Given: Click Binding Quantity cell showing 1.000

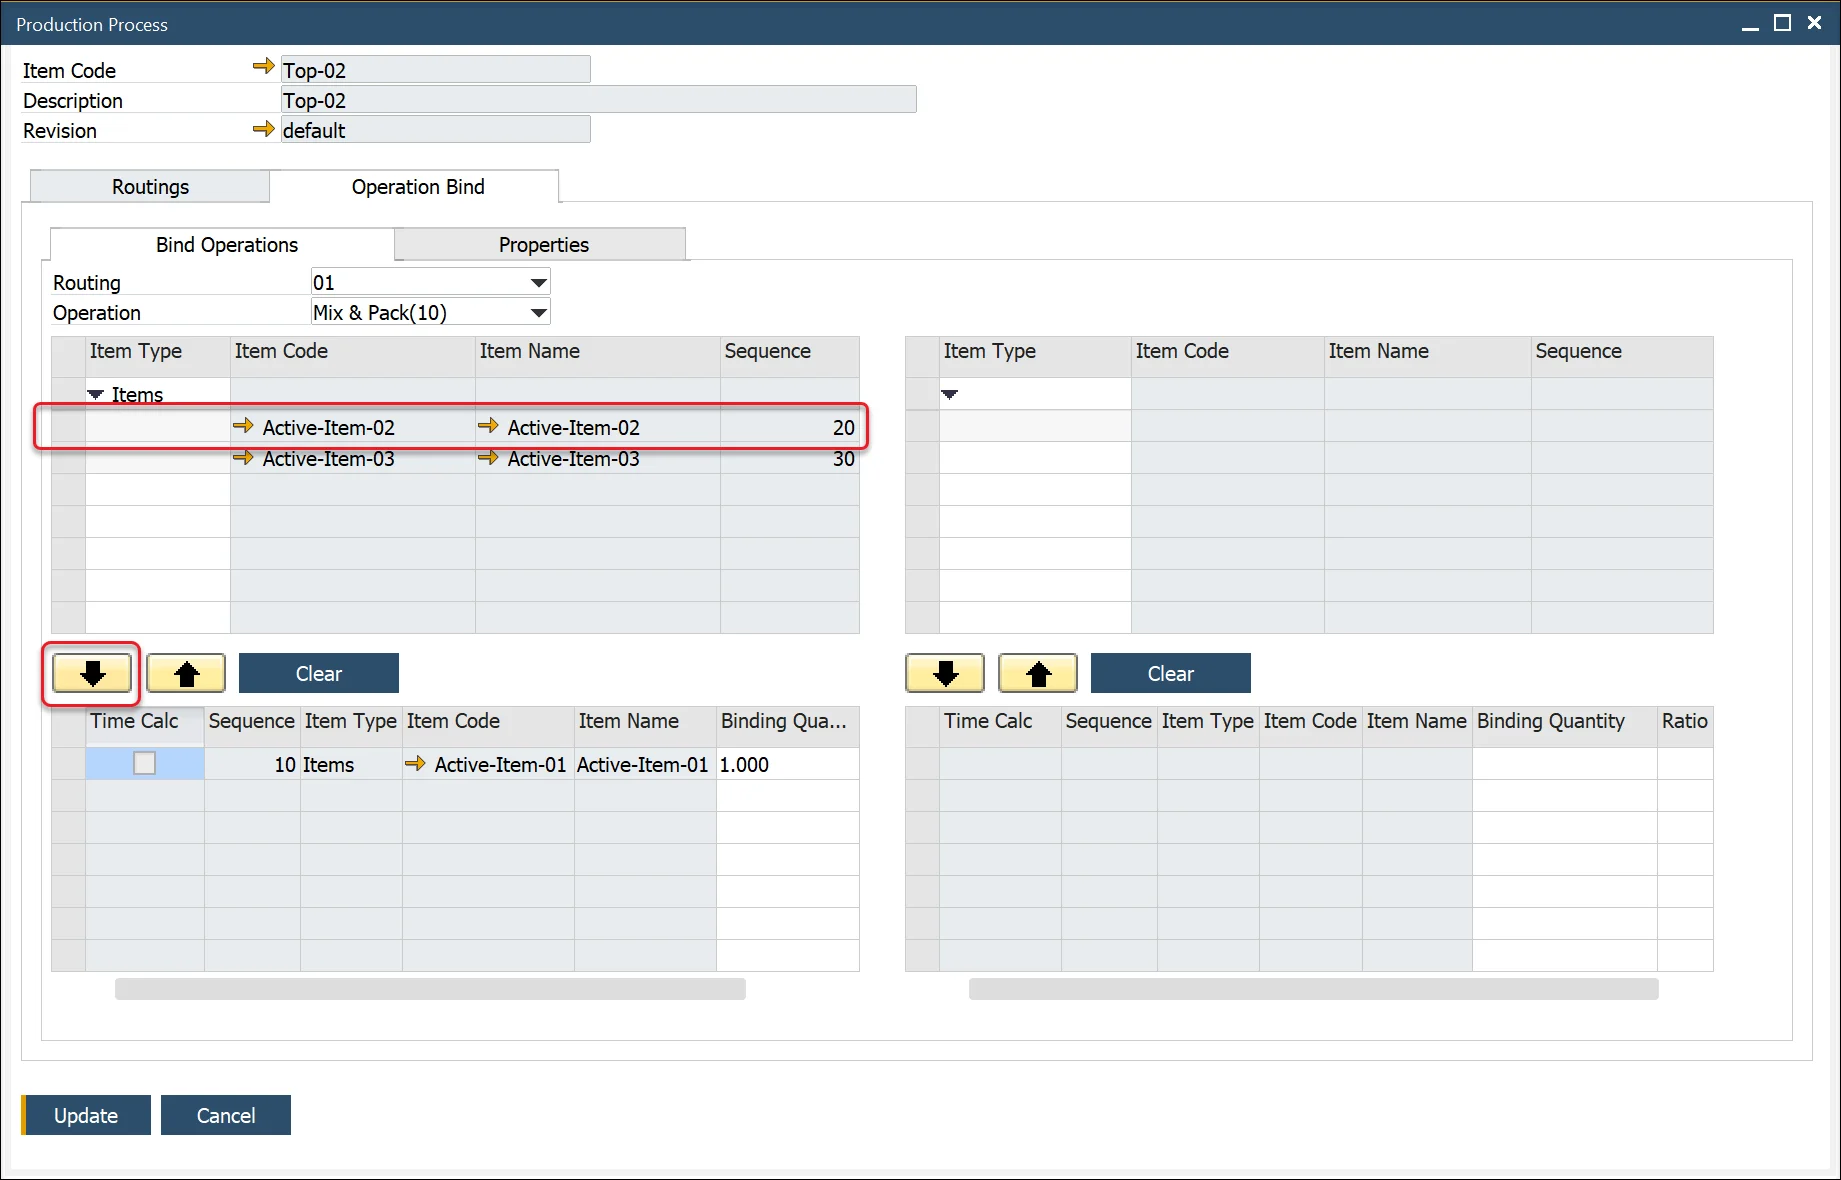Looking at the screenshot, I should [x=786, y=765].
